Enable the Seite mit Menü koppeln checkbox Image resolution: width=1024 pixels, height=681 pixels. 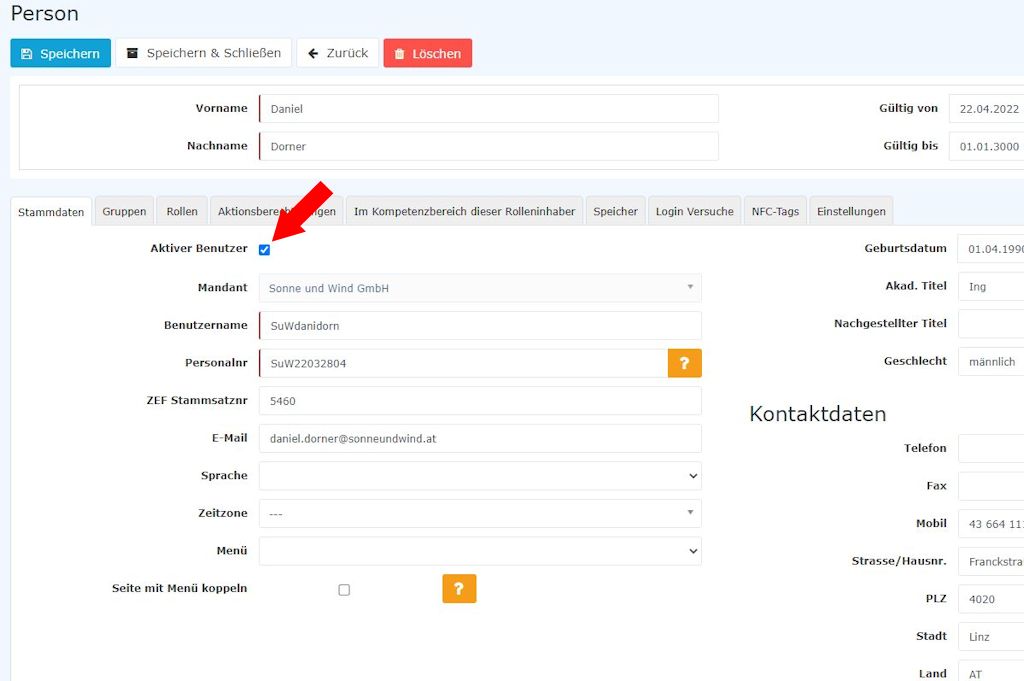(344, 590)
